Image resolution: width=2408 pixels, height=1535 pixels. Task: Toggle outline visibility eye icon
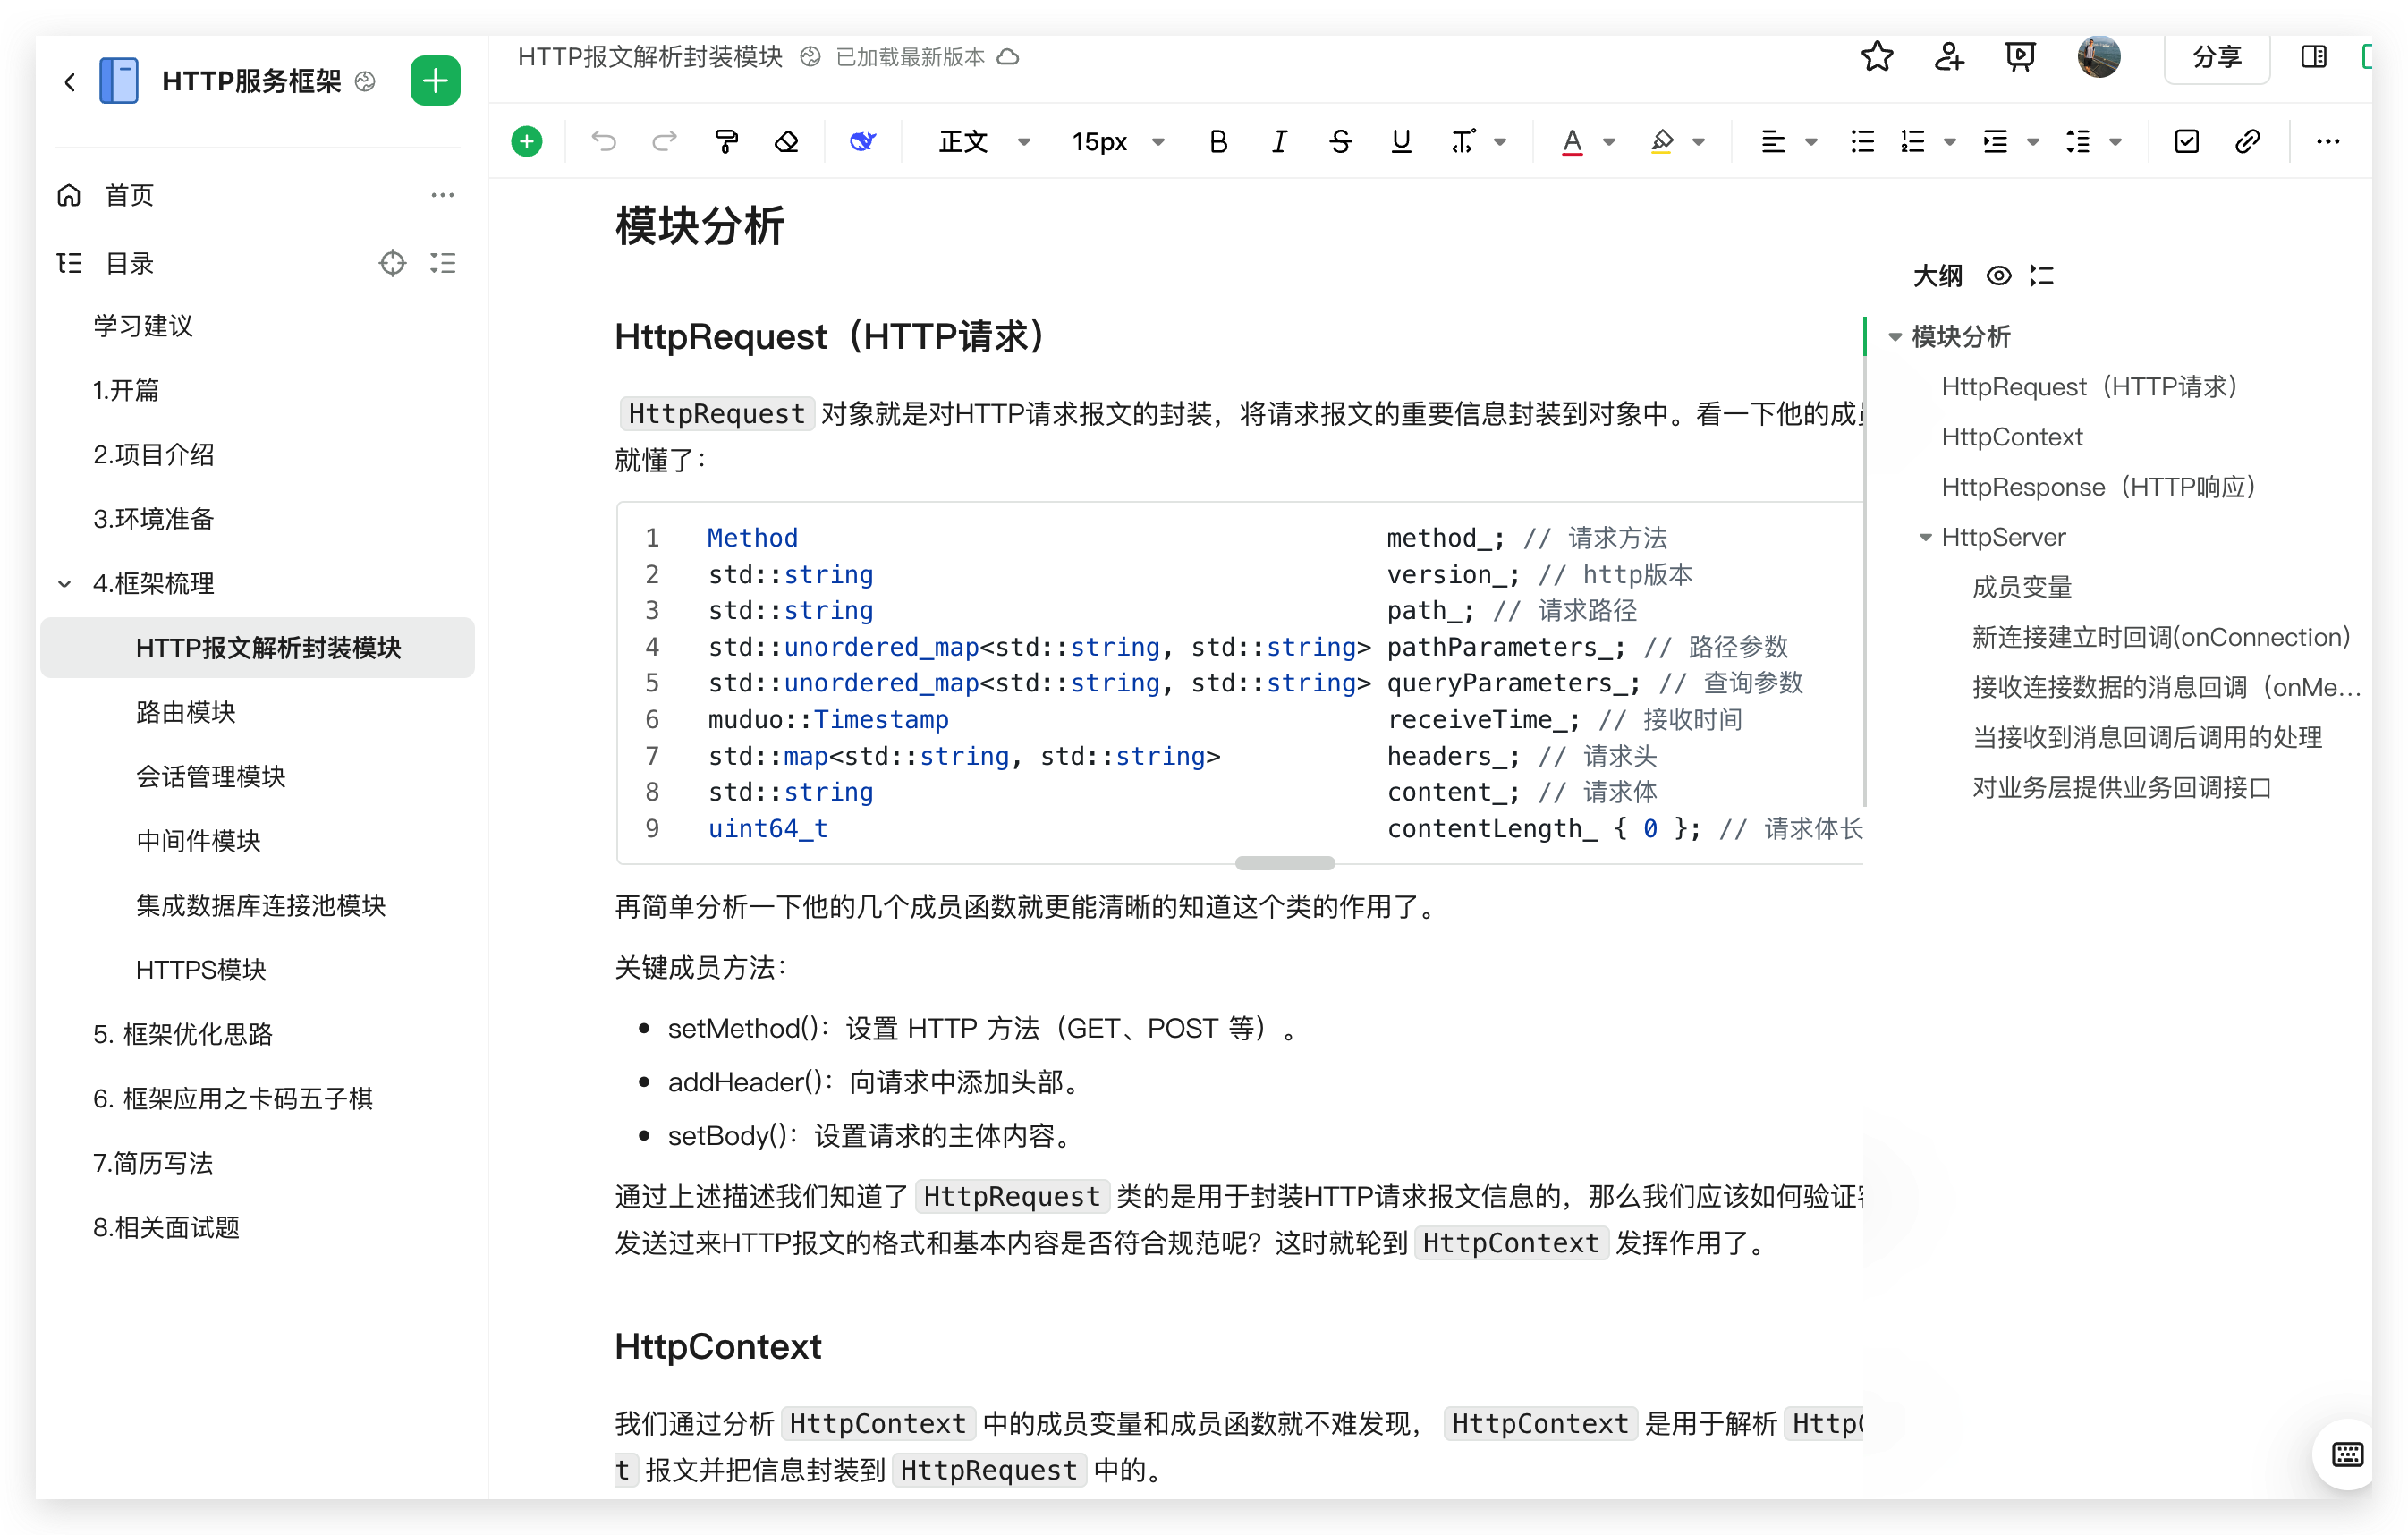(1998, 276)
